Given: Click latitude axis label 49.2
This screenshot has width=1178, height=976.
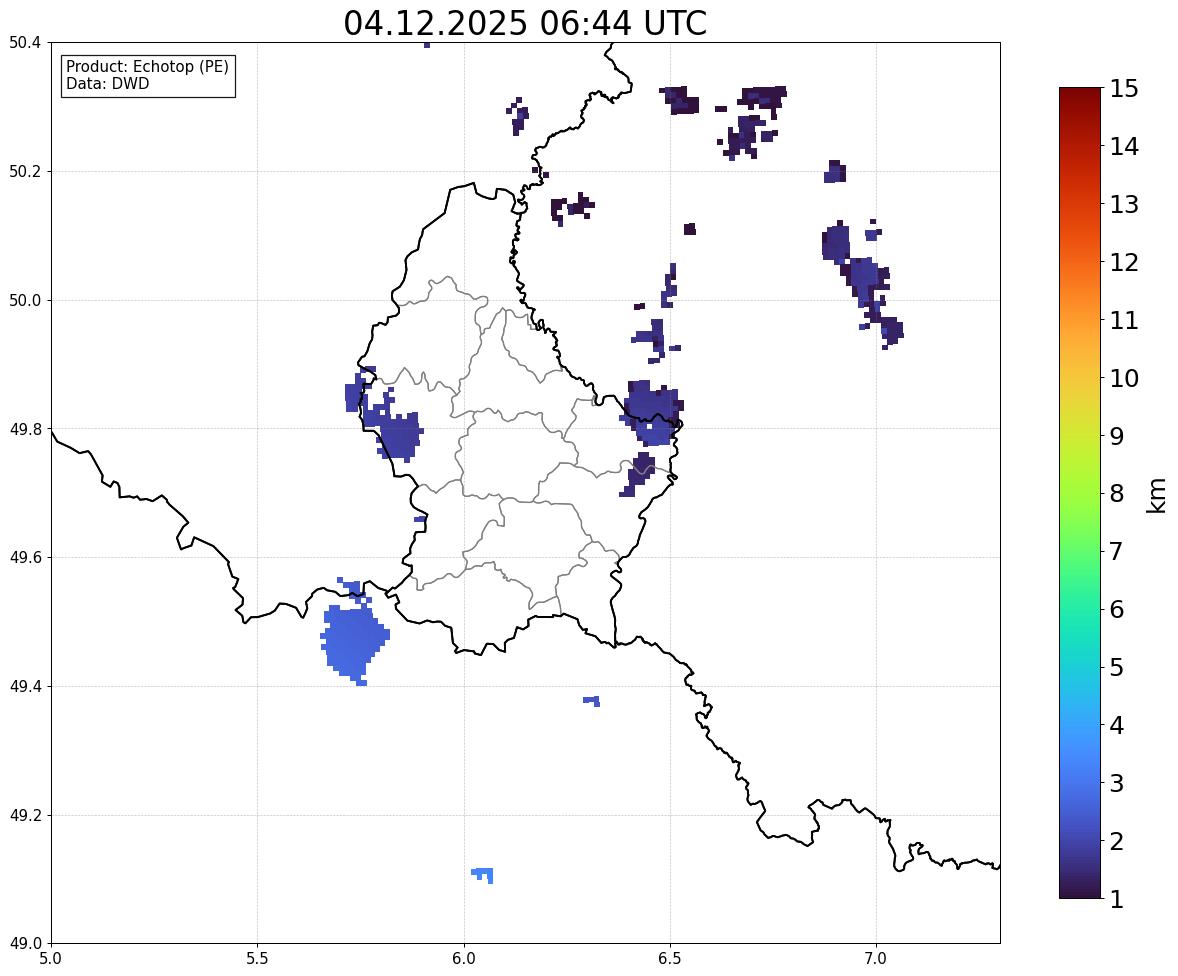Looking at the screenshot, I should 25,815.
